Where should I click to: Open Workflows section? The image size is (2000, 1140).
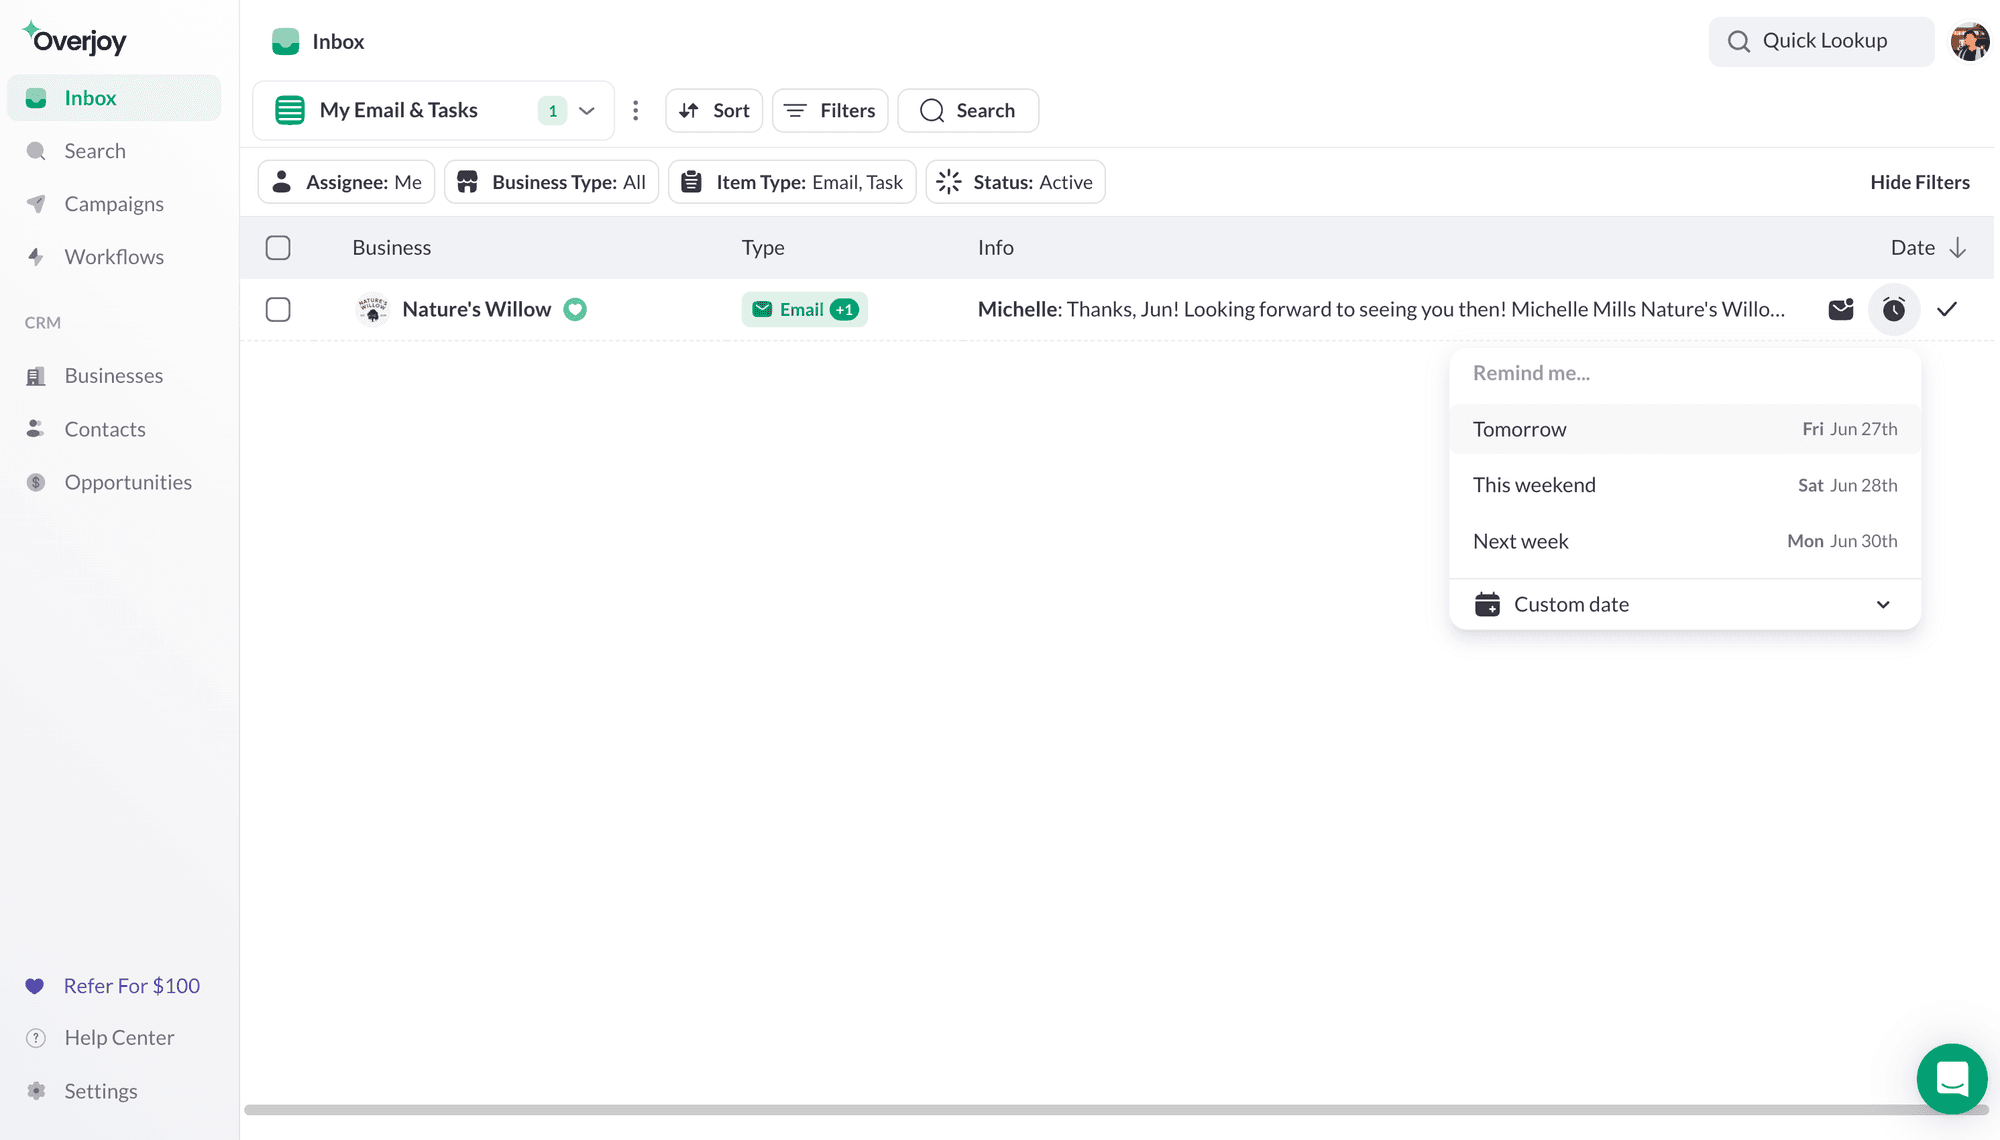(113, 257)
